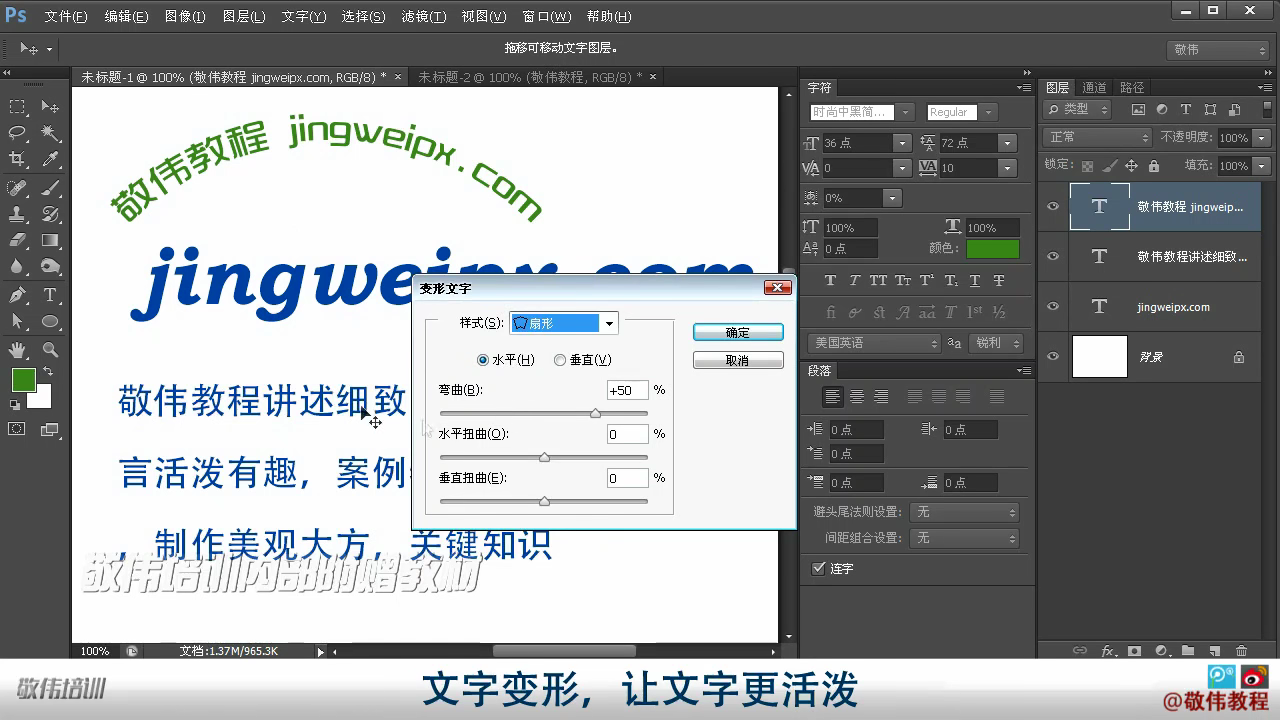Viewport: 1280px width, 720px height.
Task: Open the layer blend mode 正常 dropdown
Action: pos(1098,137)
